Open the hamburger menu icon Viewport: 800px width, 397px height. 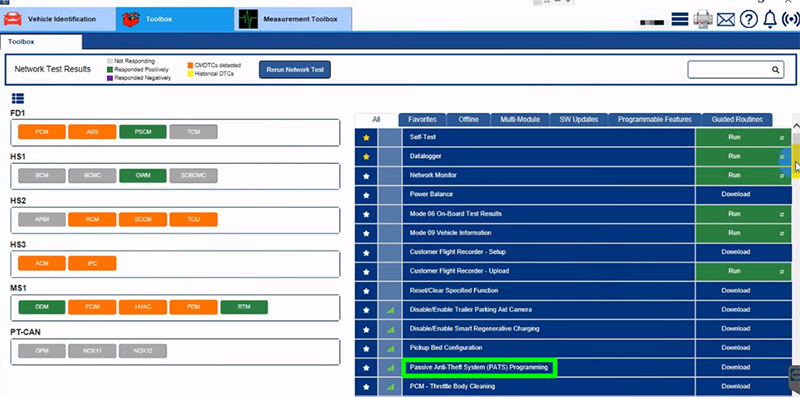click(x=680, y=19)
